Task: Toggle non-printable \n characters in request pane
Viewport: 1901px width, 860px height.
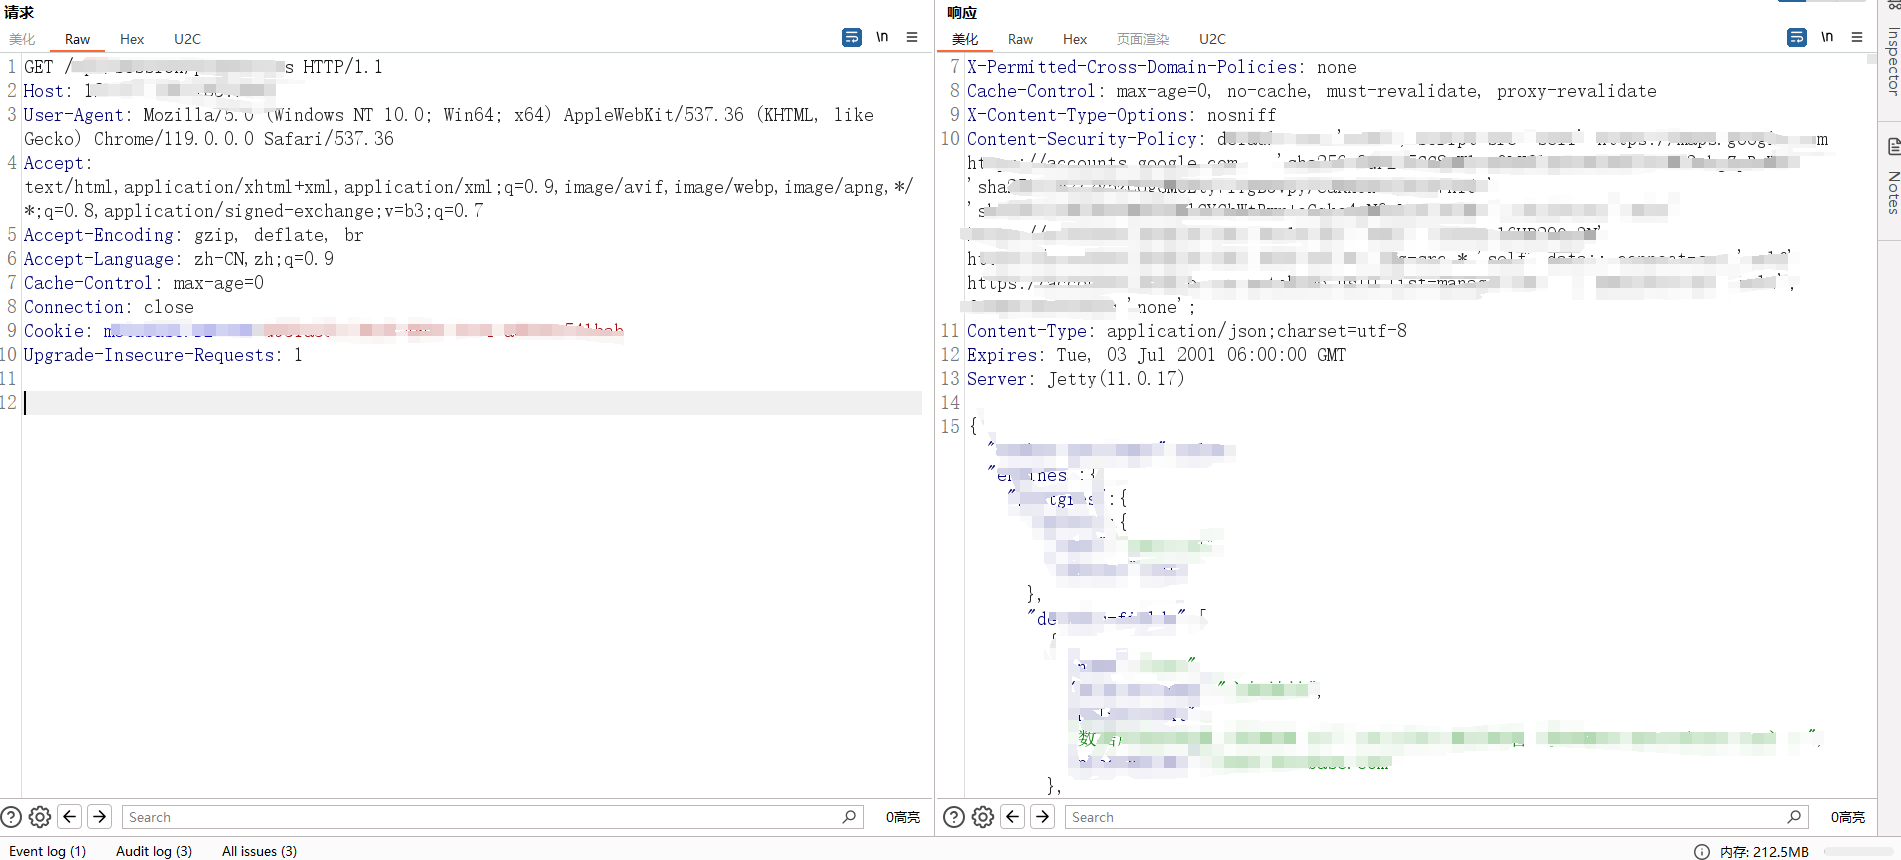Action: coord(882,37)
